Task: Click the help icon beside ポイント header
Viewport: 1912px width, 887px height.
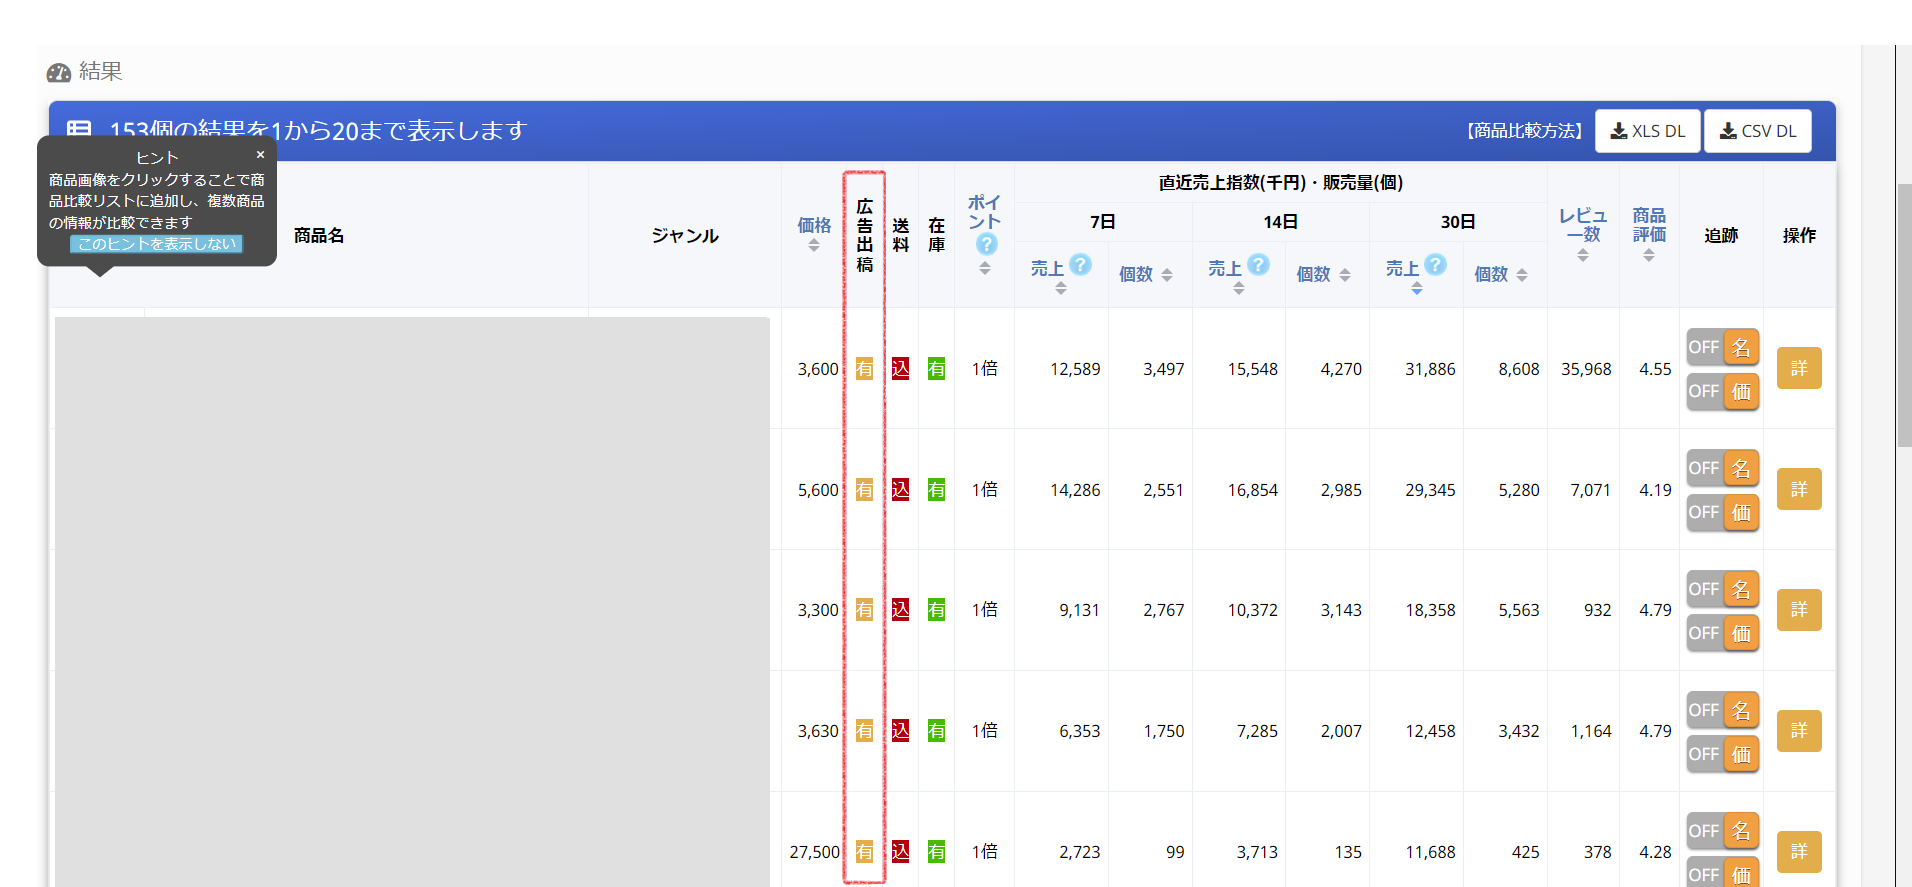Action: [x=986, y=244]
